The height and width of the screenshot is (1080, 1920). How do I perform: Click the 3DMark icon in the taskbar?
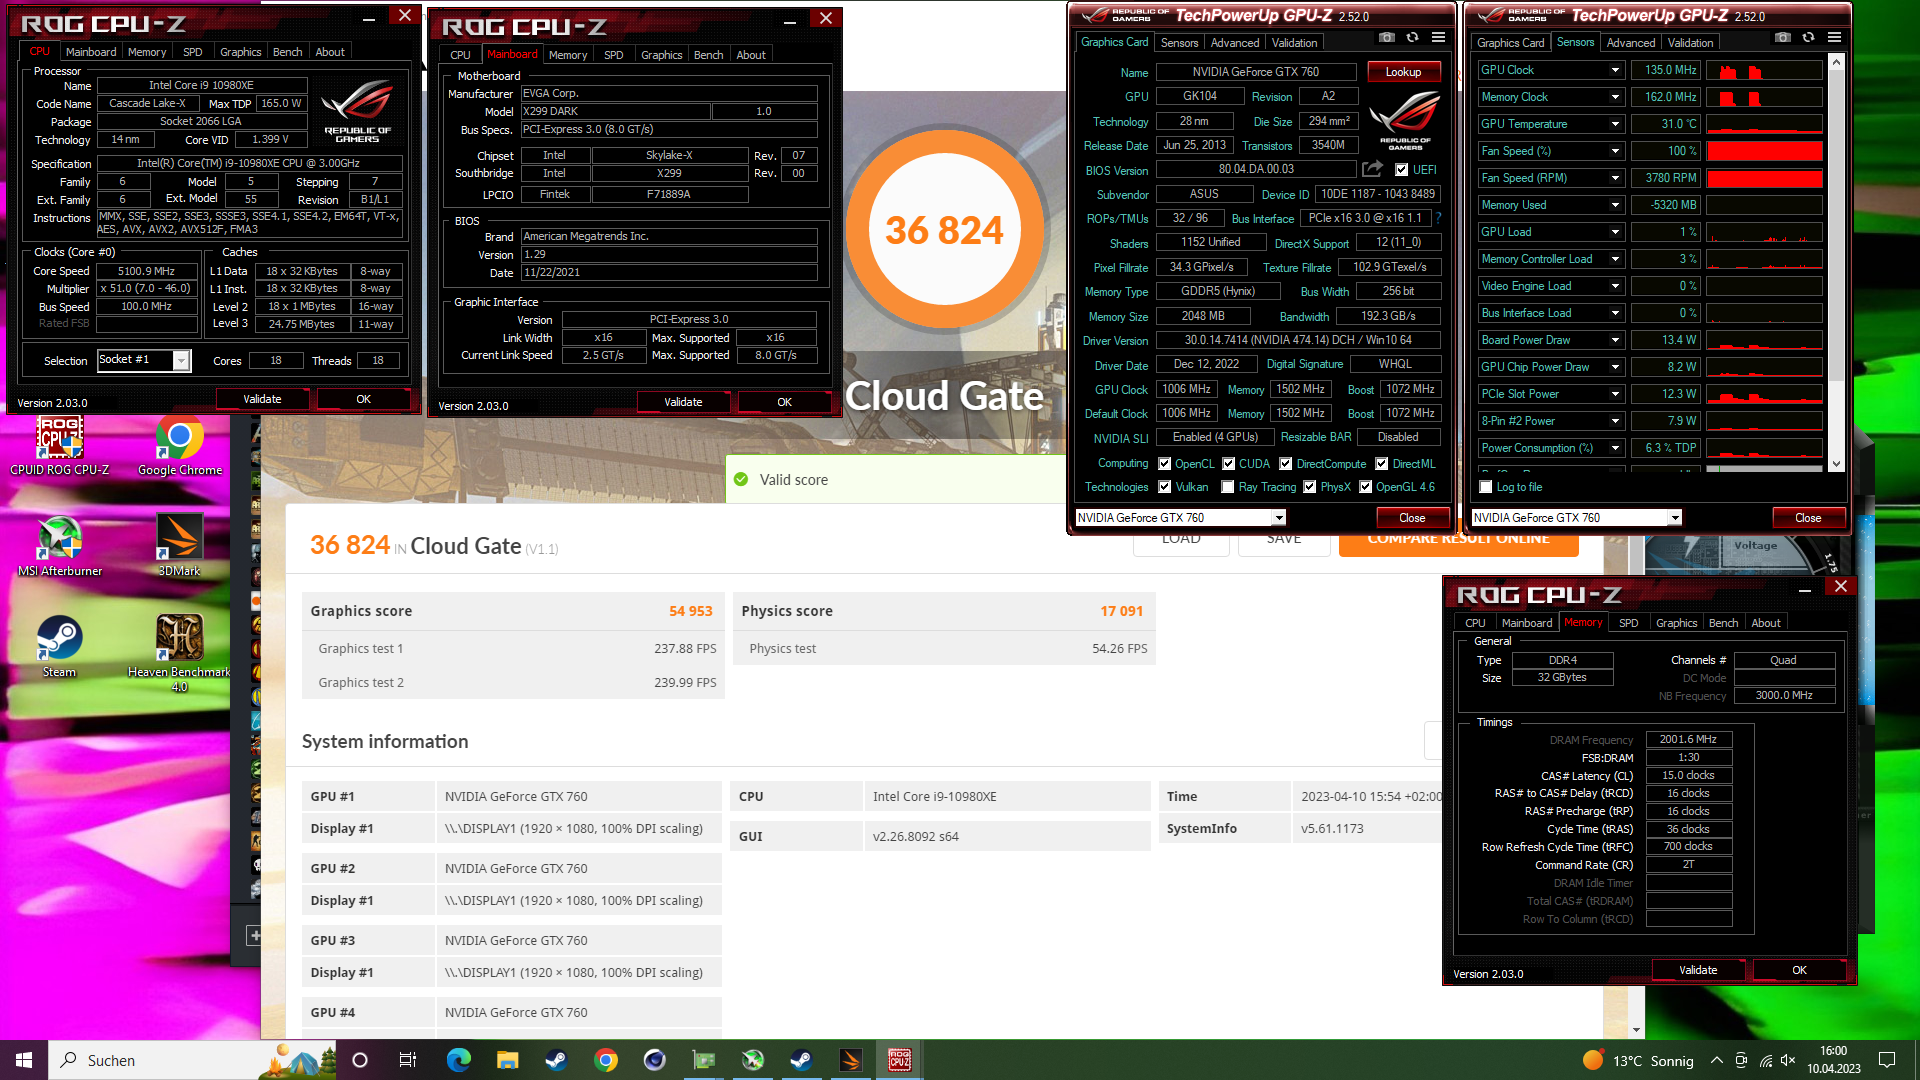click(851, 1060)
